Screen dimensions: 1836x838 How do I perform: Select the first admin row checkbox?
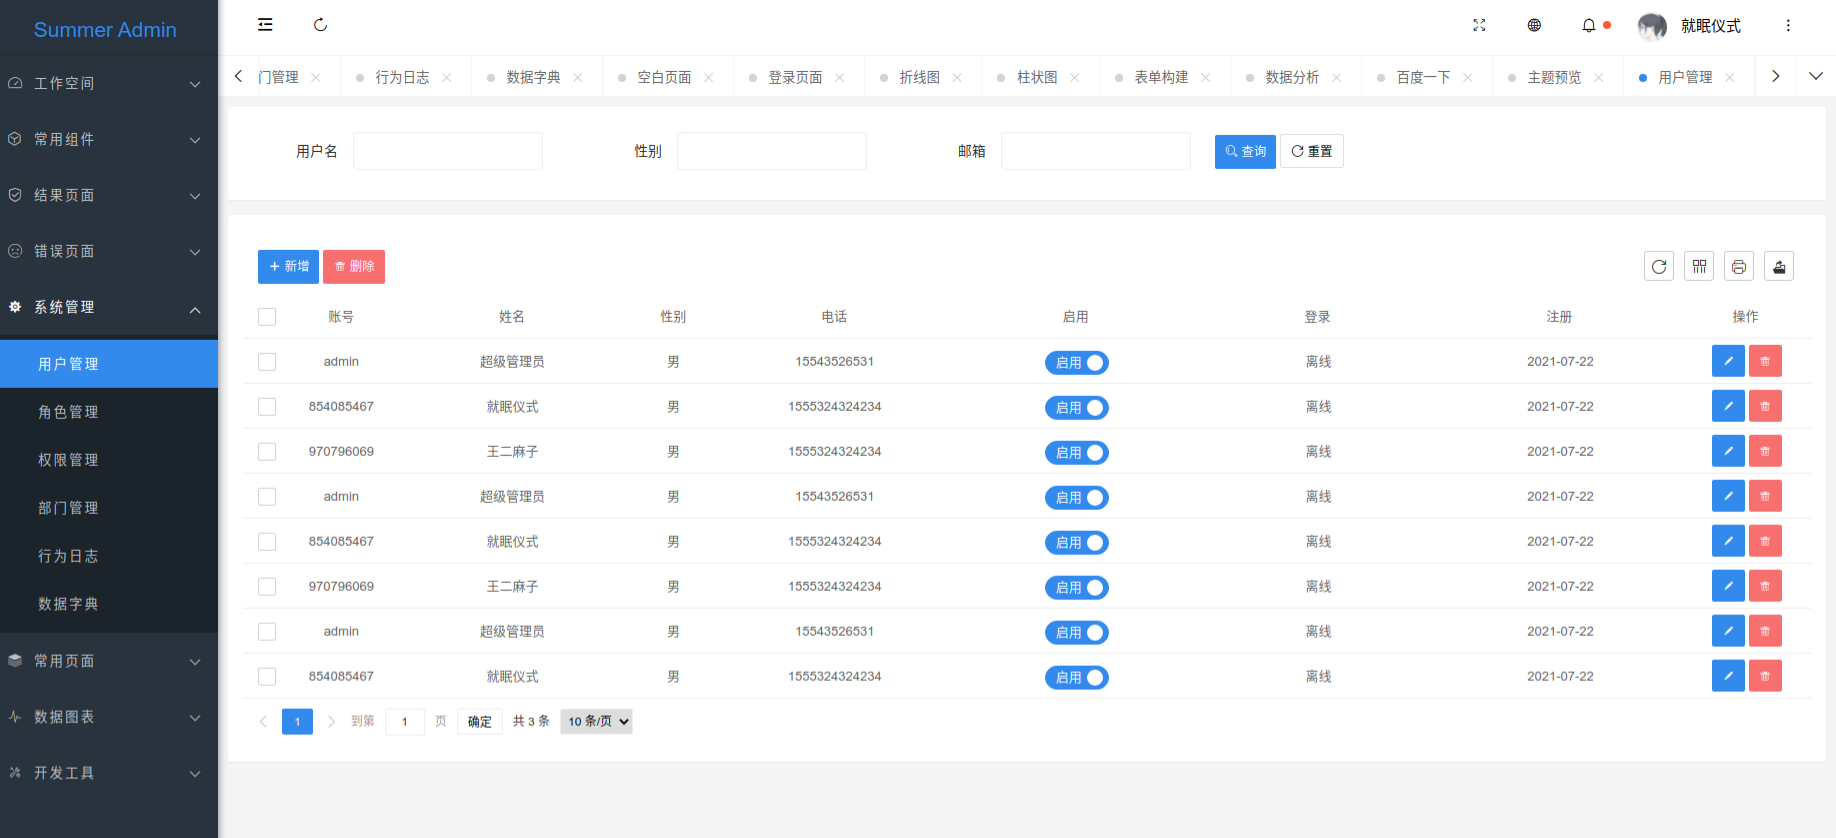click(x=267, y=362)
